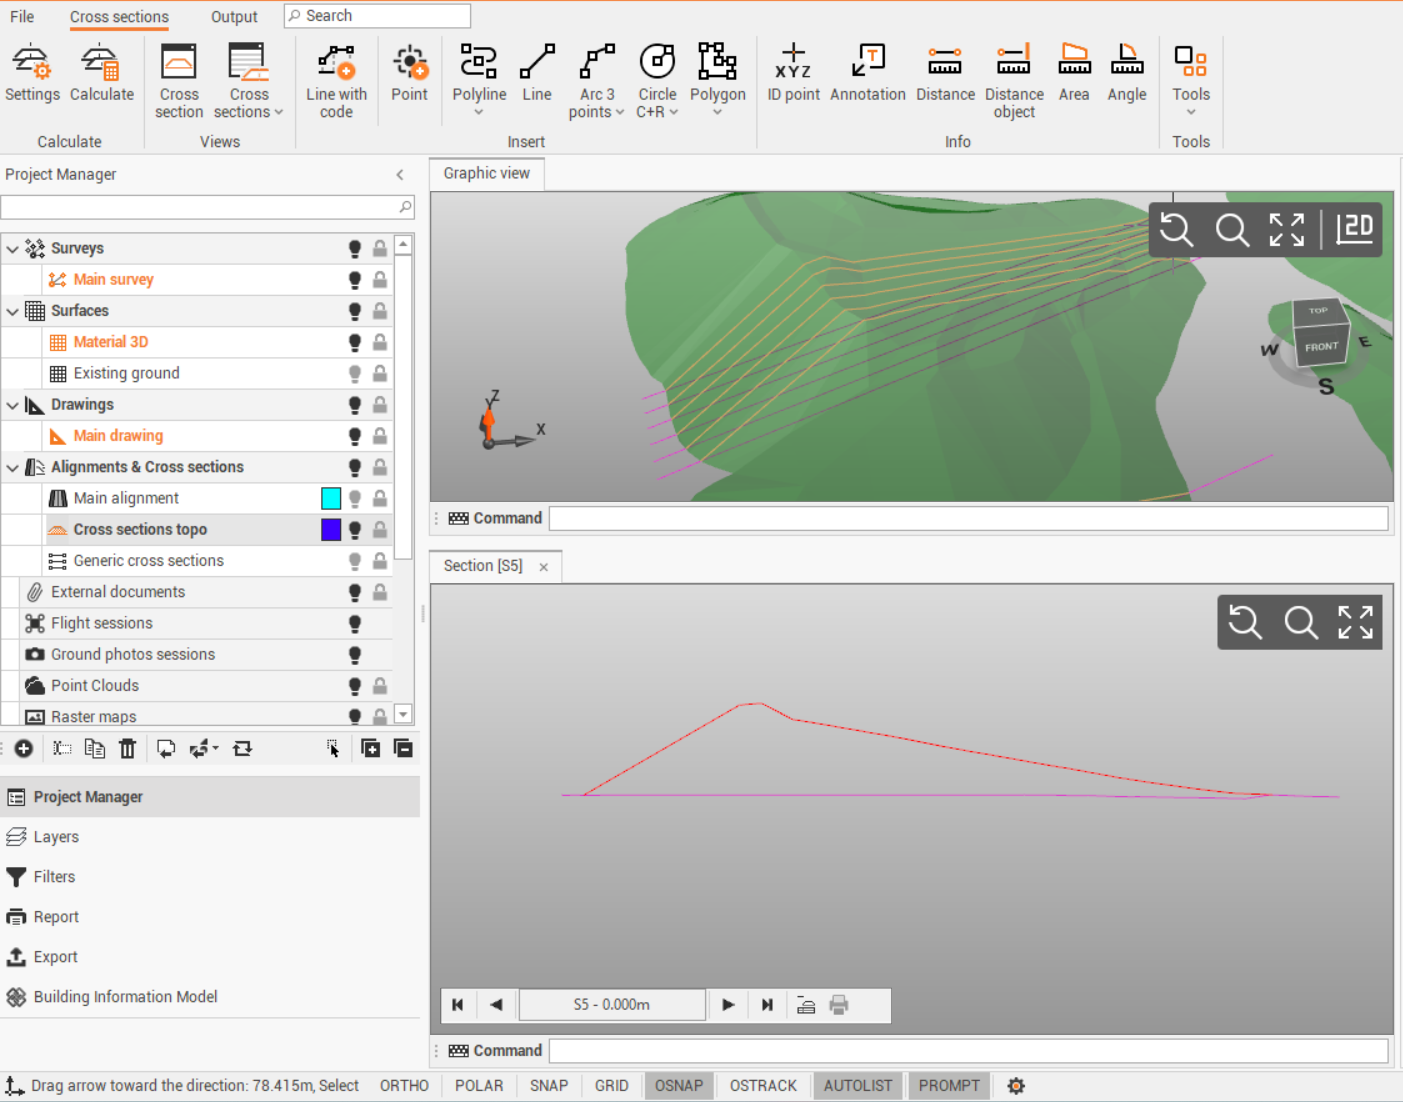Image resolution: width=1403 pixels, height=1102 pixels.
Task: Click the Circle C+R tool icon
Action: [x=657, y=62]
